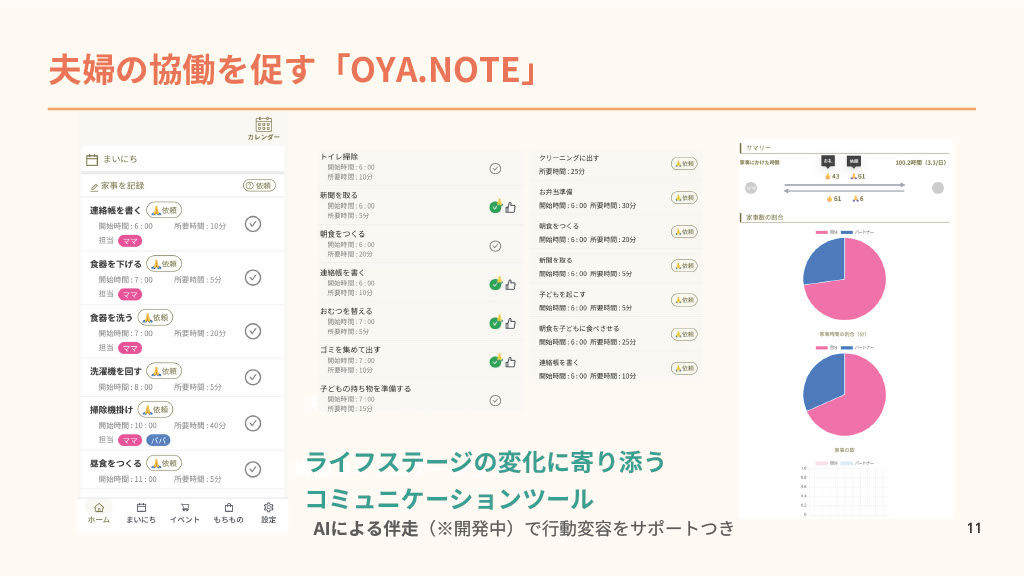Viewport: 1024px width, 577px height.
Task: Click the blue パパ assignee tag
Action: 158,440
